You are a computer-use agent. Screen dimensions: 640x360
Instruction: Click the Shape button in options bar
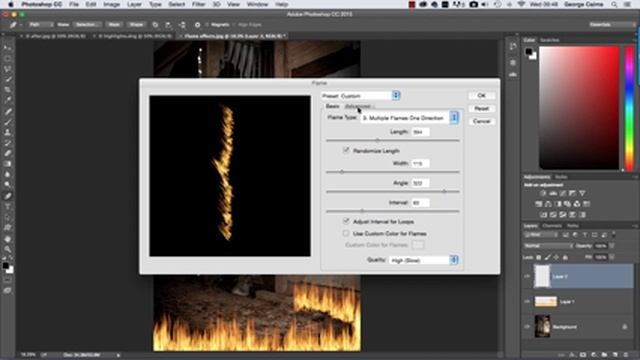pyautogui.click(x=136, y=25)
